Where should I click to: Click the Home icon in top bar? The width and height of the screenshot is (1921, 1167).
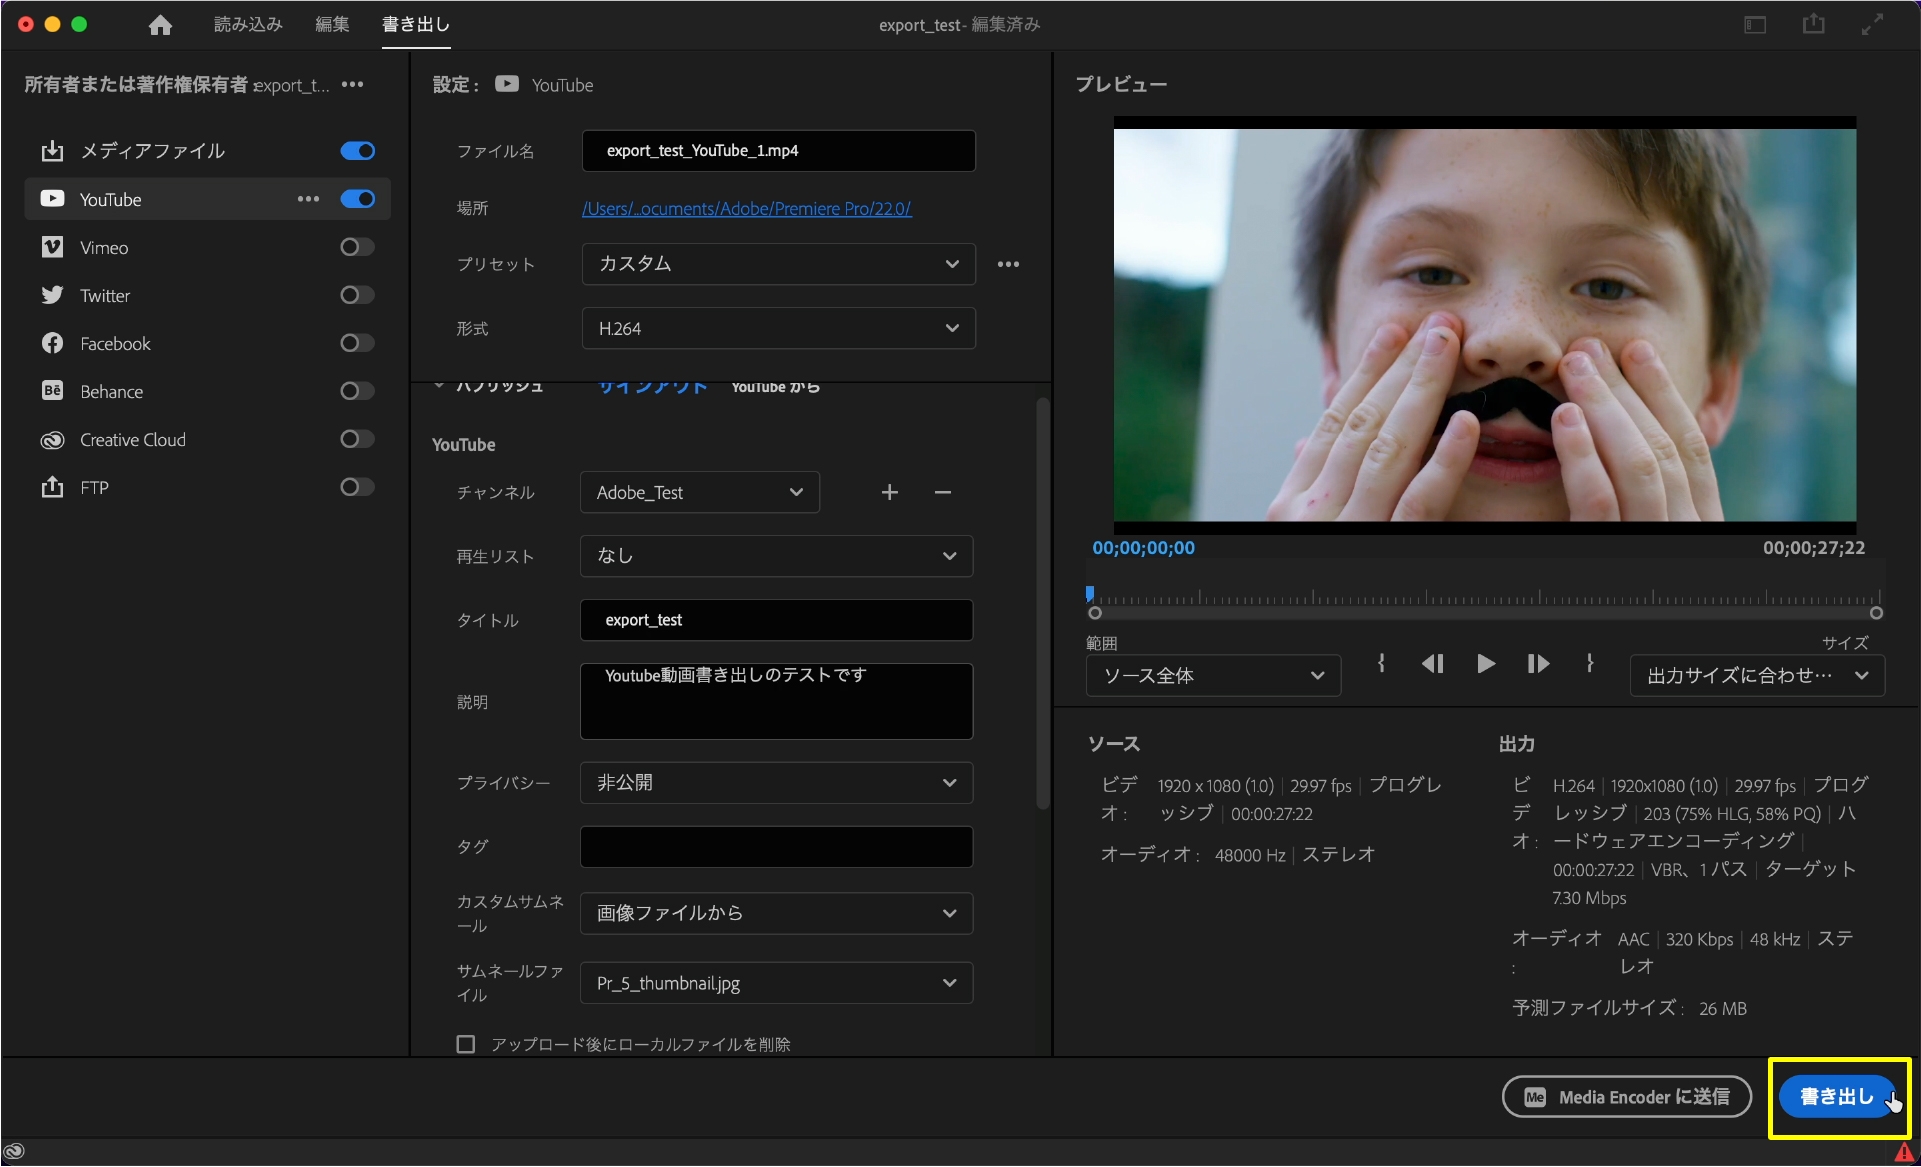coord(160,25)
